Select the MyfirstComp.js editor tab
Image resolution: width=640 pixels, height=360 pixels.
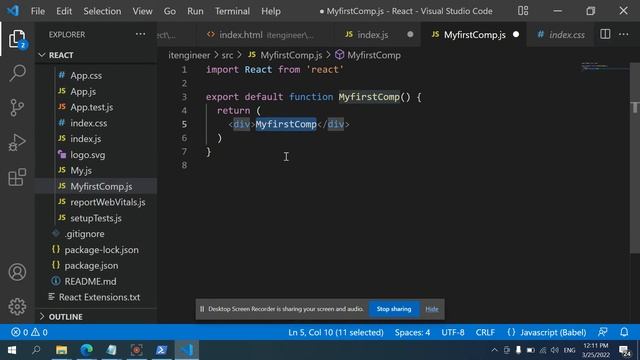coord(474,35)
